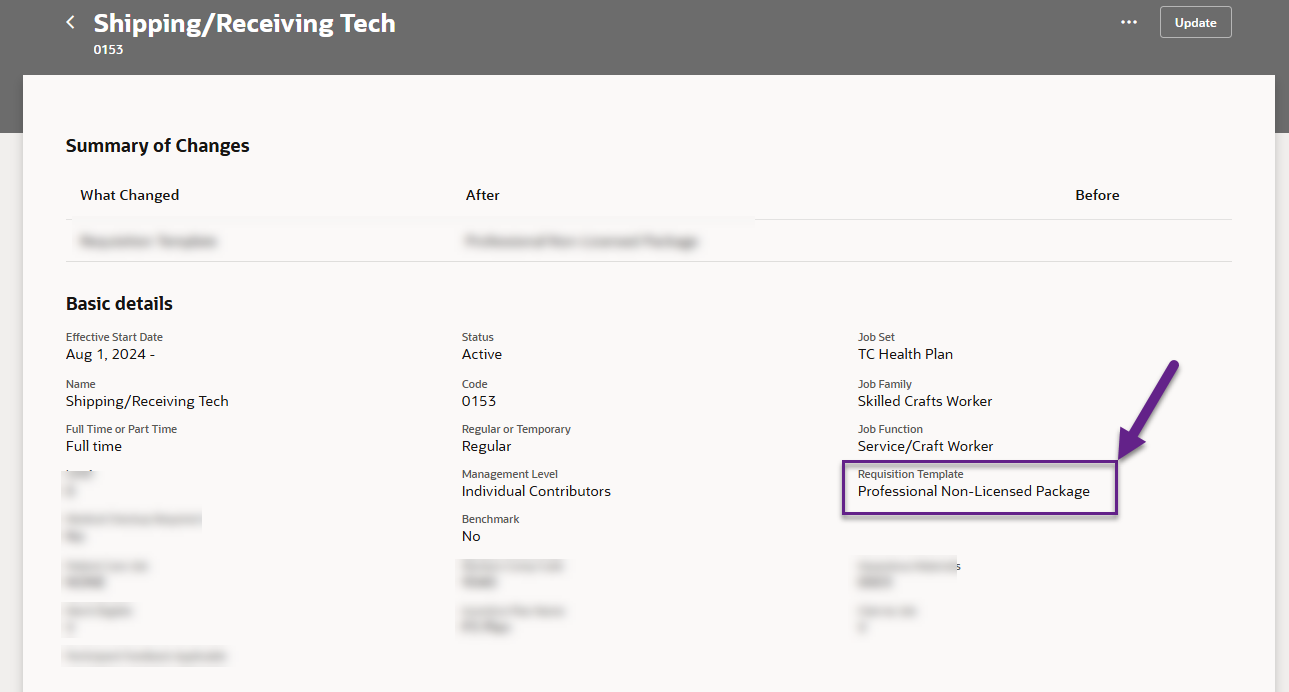The height and width of the screenshot is (692, 1289).
Task: Click the Full Time or Part Time label
Action: pos(121,429)
